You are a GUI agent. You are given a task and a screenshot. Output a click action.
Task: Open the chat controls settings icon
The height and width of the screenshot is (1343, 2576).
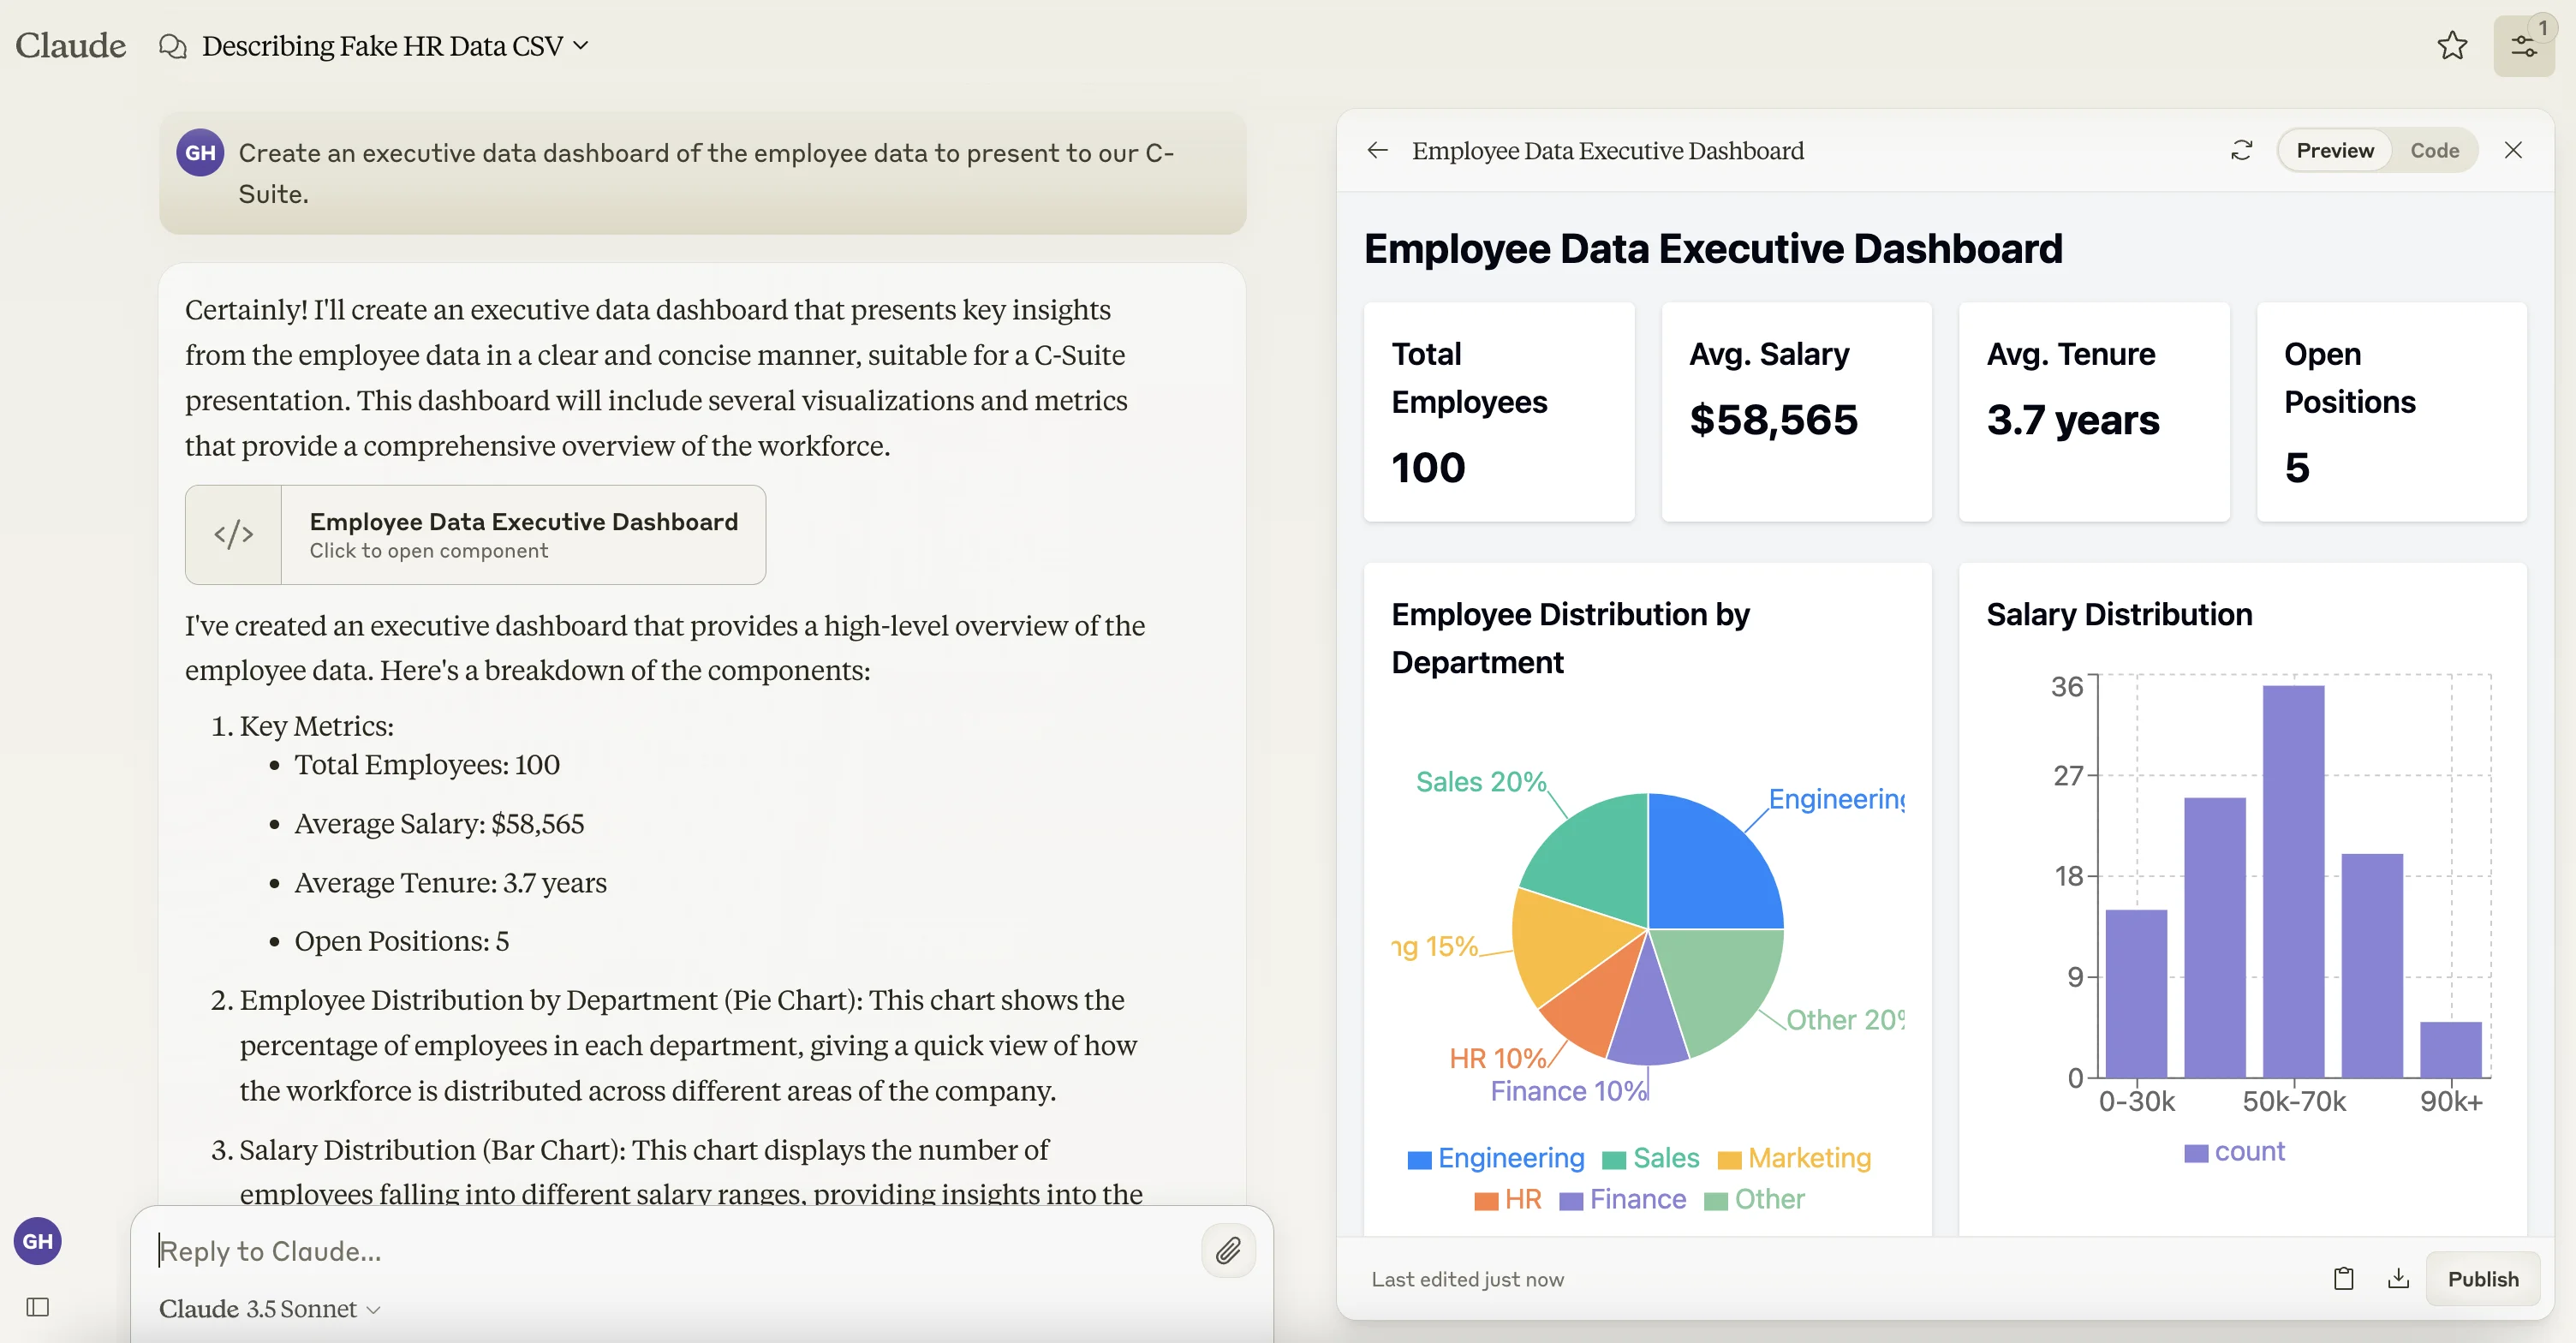click(2523, 46)
